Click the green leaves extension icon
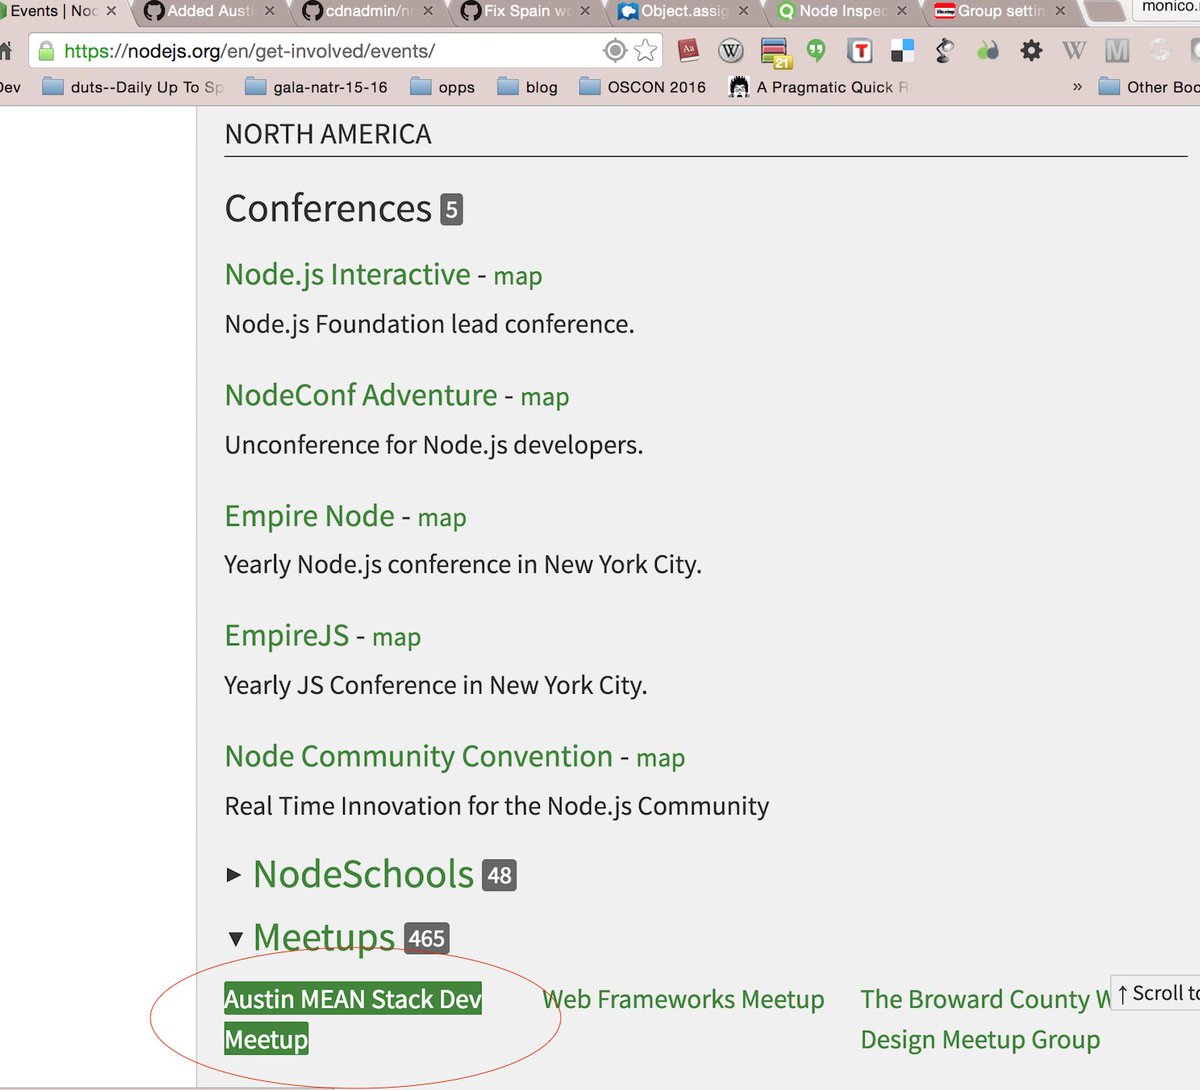Image resolution: width=1200 pixels, height=1090 pixels. (988, 50)
